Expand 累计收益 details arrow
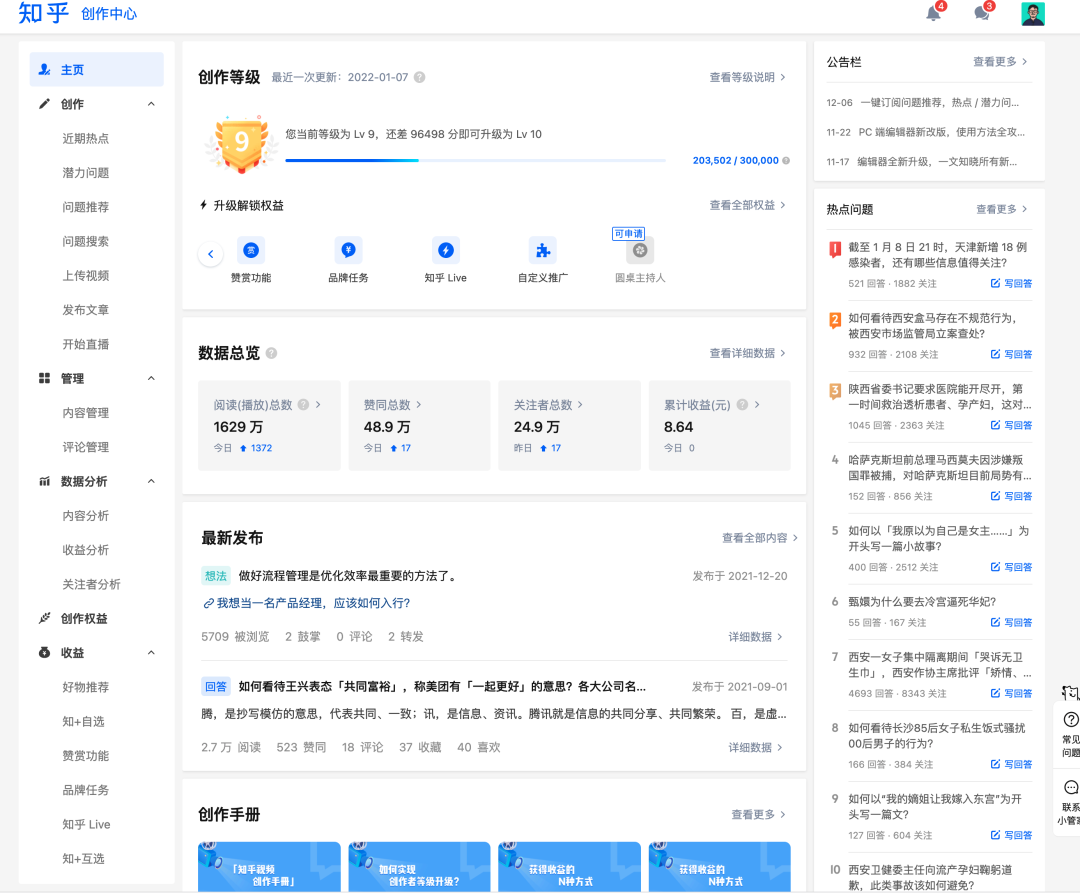1080x894 pixels. tap(757, 405)
